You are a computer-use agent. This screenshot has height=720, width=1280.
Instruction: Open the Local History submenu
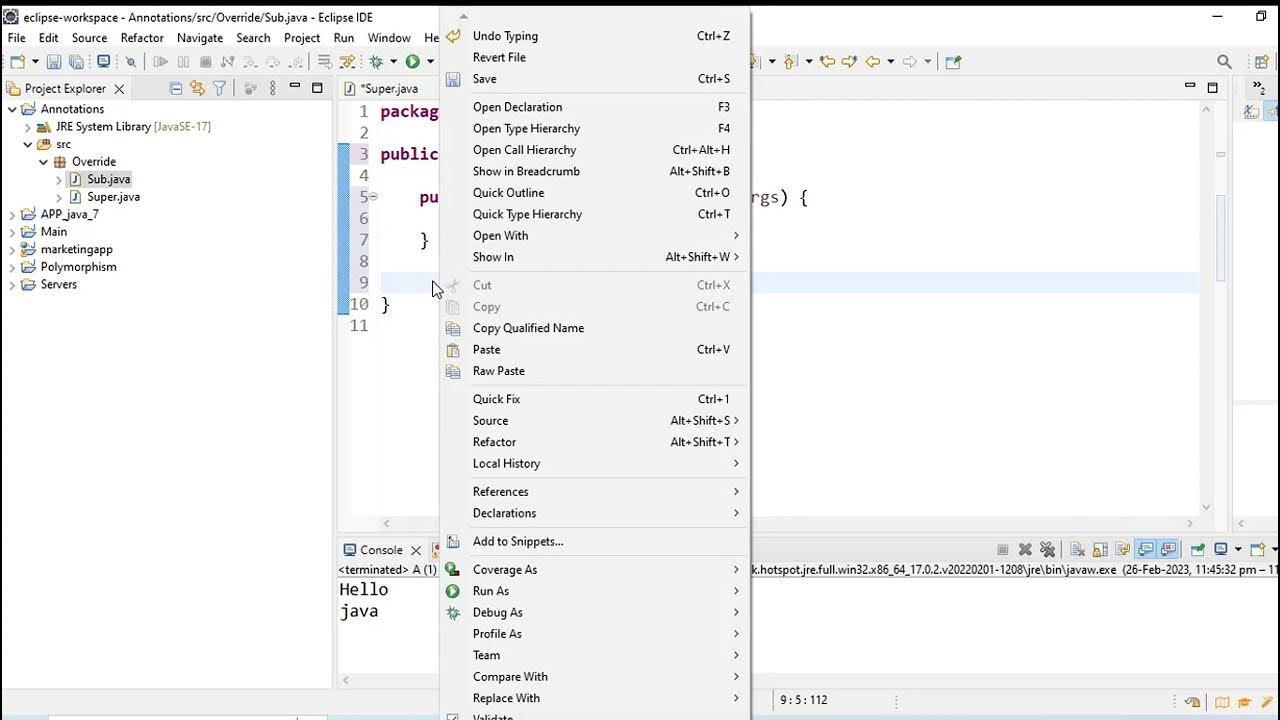[x=595, y=463]
